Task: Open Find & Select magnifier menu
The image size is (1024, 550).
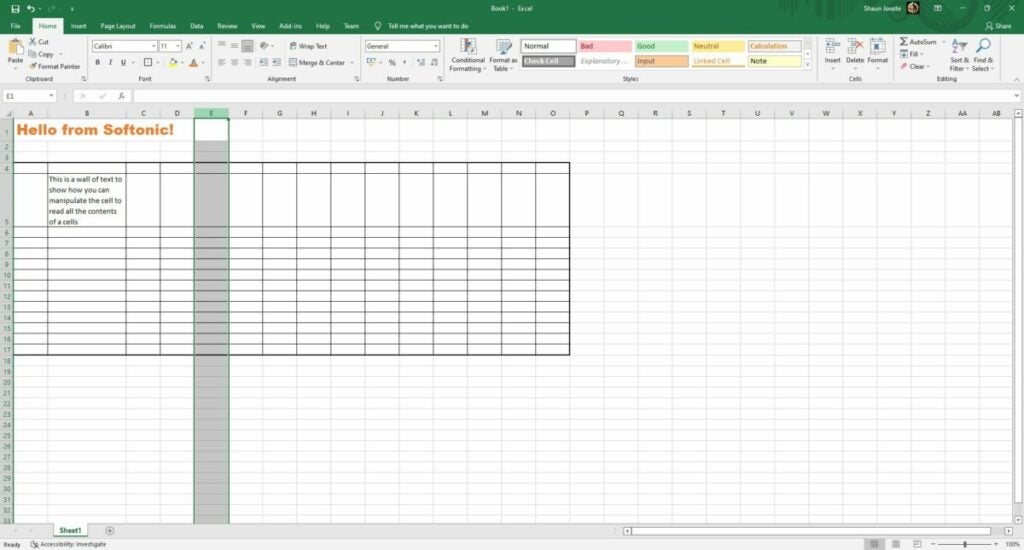Action: click(983, 55)
